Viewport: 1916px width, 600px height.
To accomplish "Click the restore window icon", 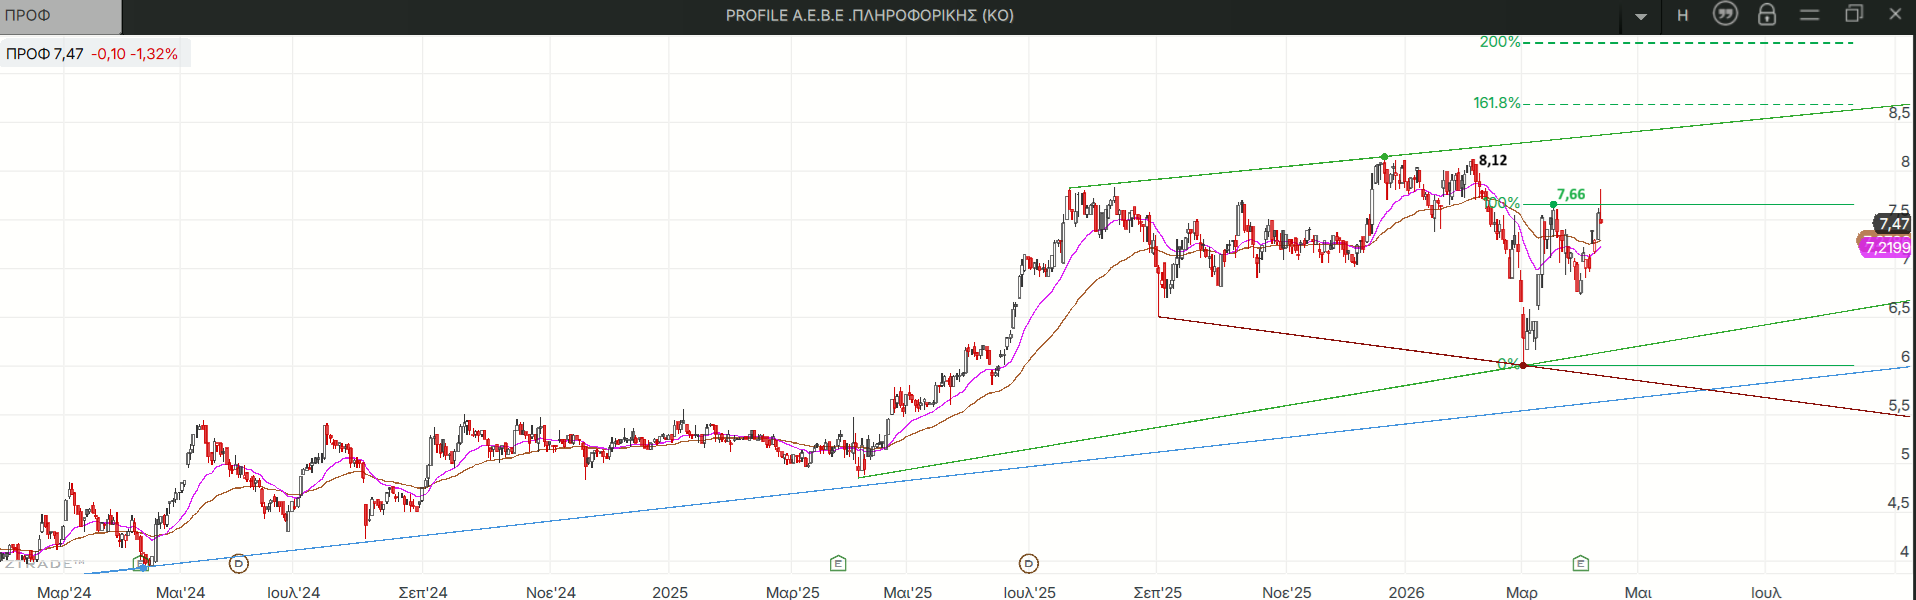I will pos(1853,14).
